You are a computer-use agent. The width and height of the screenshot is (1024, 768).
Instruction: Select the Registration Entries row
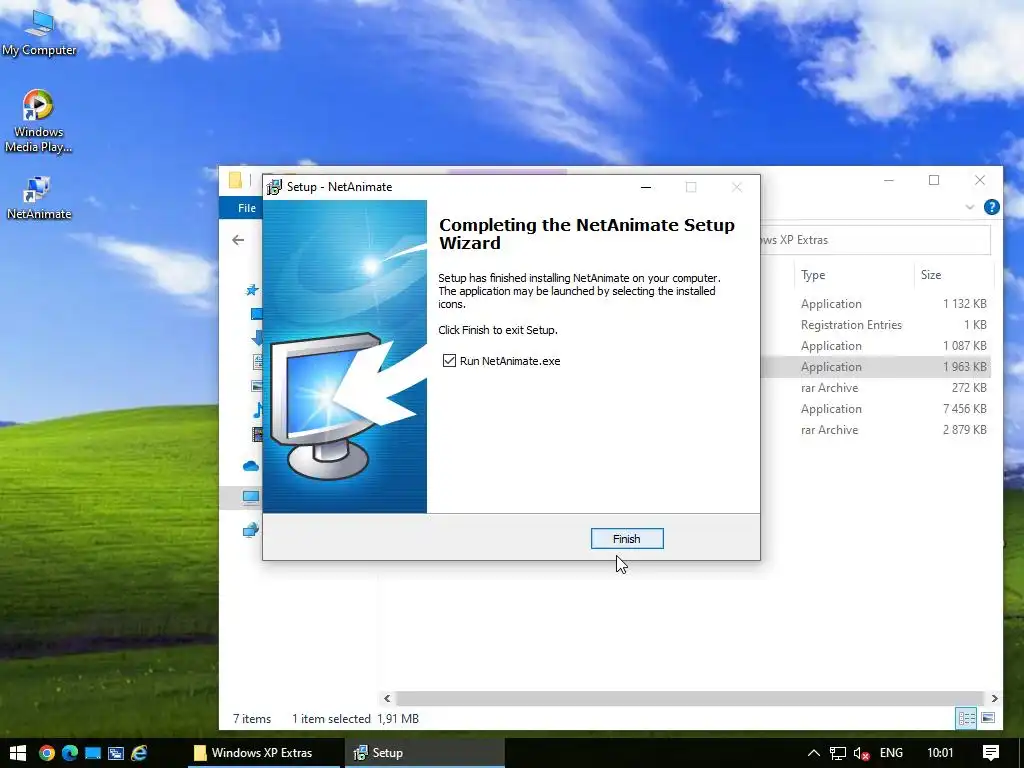pos(876,325)
